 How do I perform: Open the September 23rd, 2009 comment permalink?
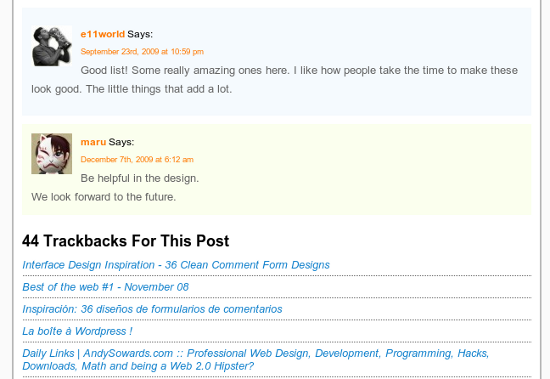(142, 52)
